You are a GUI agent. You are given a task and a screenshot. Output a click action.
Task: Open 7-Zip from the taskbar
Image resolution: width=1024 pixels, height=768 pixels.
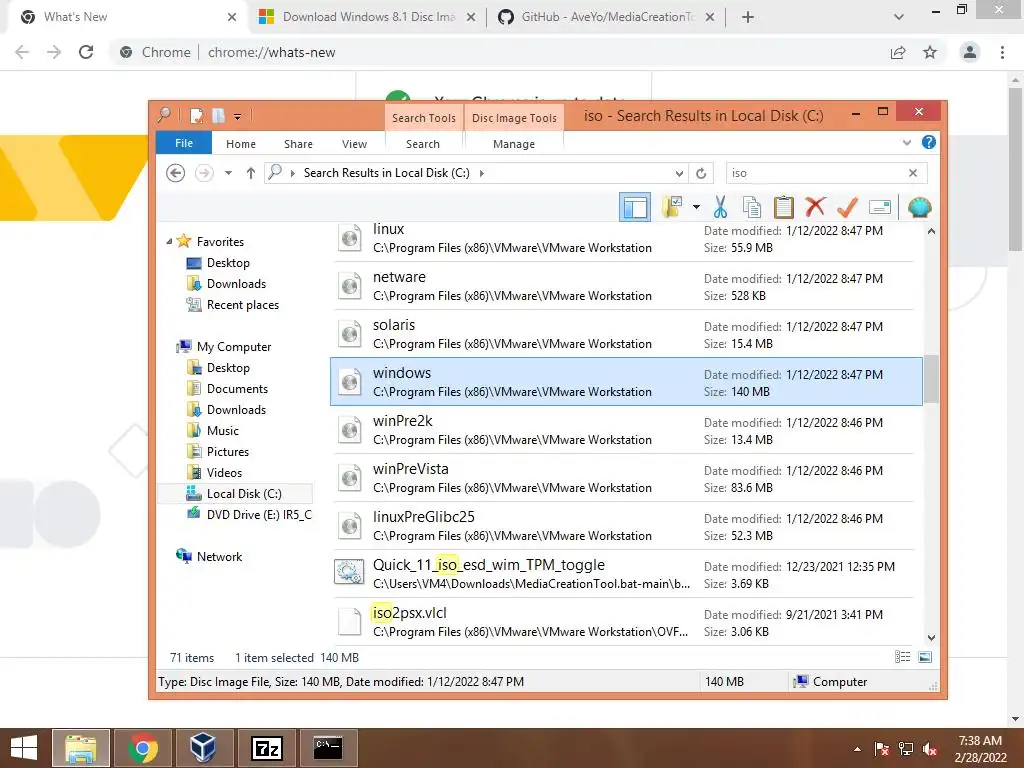coord(266,748)
